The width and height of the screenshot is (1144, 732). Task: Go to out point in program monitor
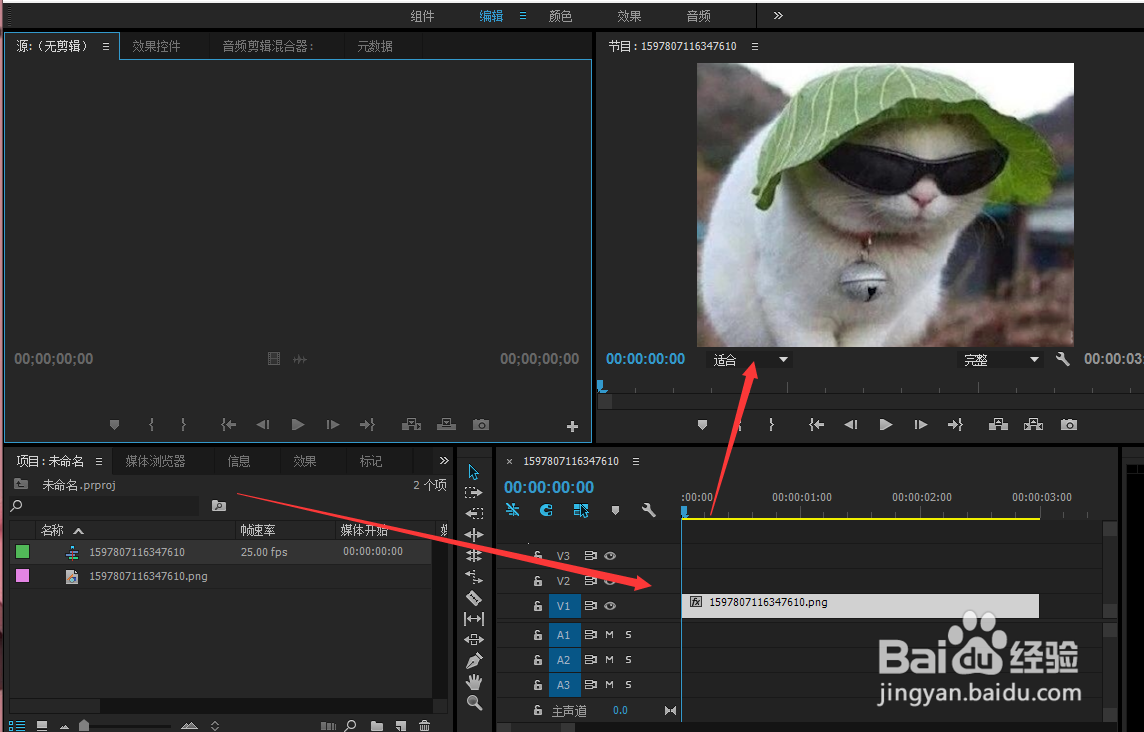coord(955,425)
